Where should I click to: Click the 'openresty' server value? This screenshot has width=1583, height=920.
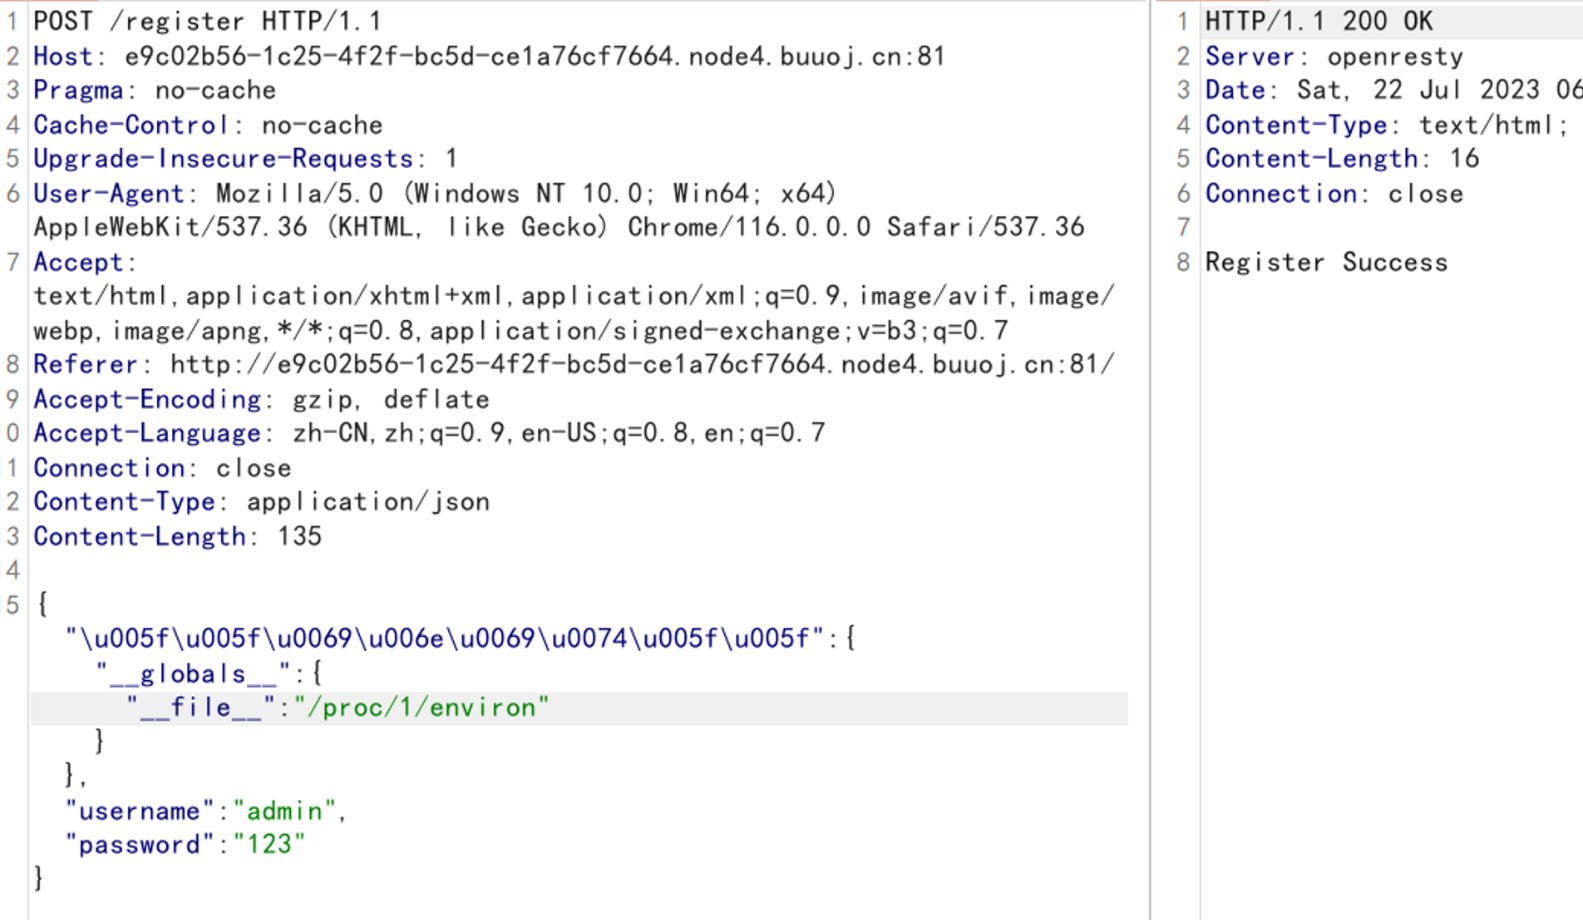pyautogui.click(x=1395, y=56)
